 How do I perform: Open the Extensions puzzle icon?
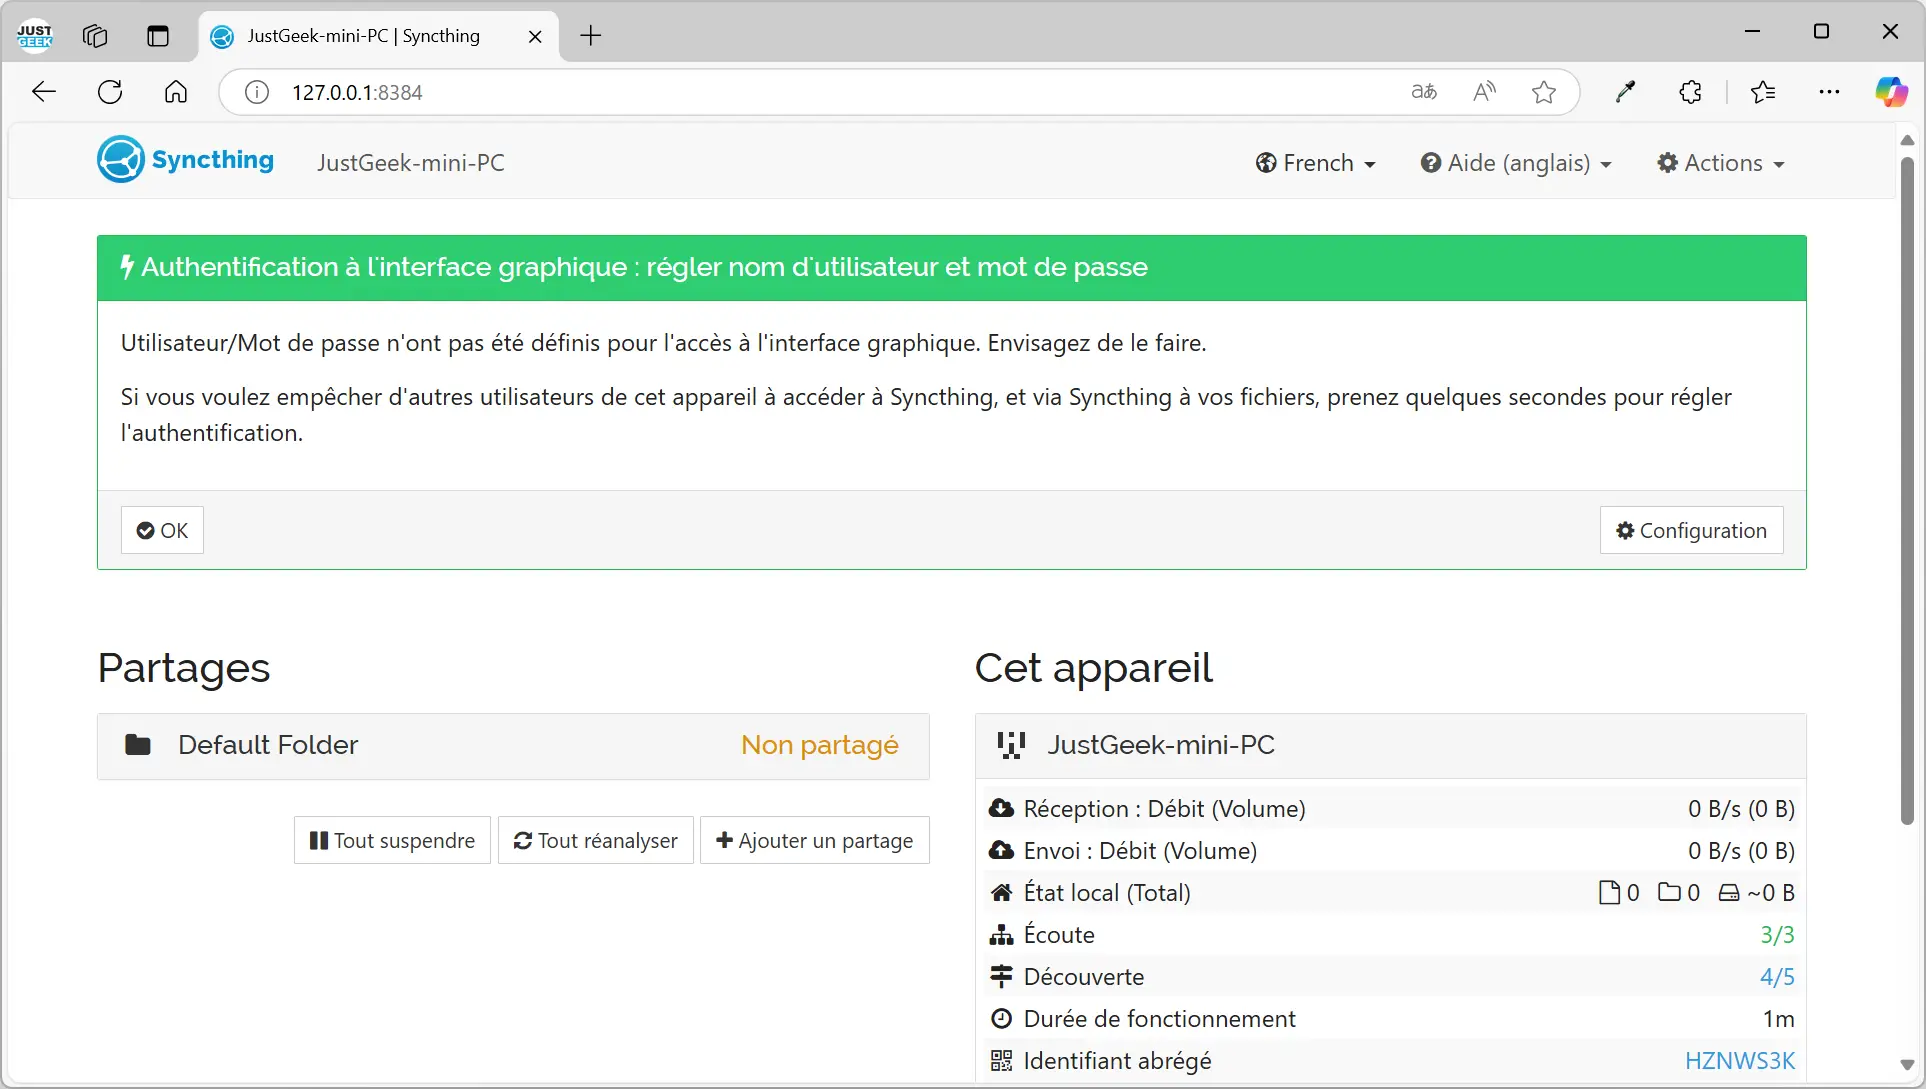1690,92
